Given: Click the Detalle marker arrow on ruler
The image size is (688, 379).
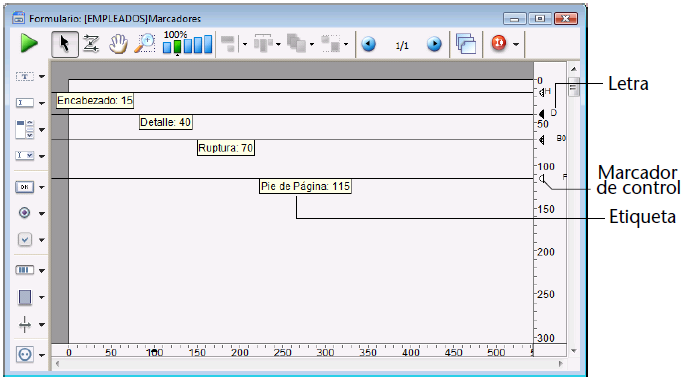Looking at the screenshot, I should pyautogui.click(x=541, y=114).
